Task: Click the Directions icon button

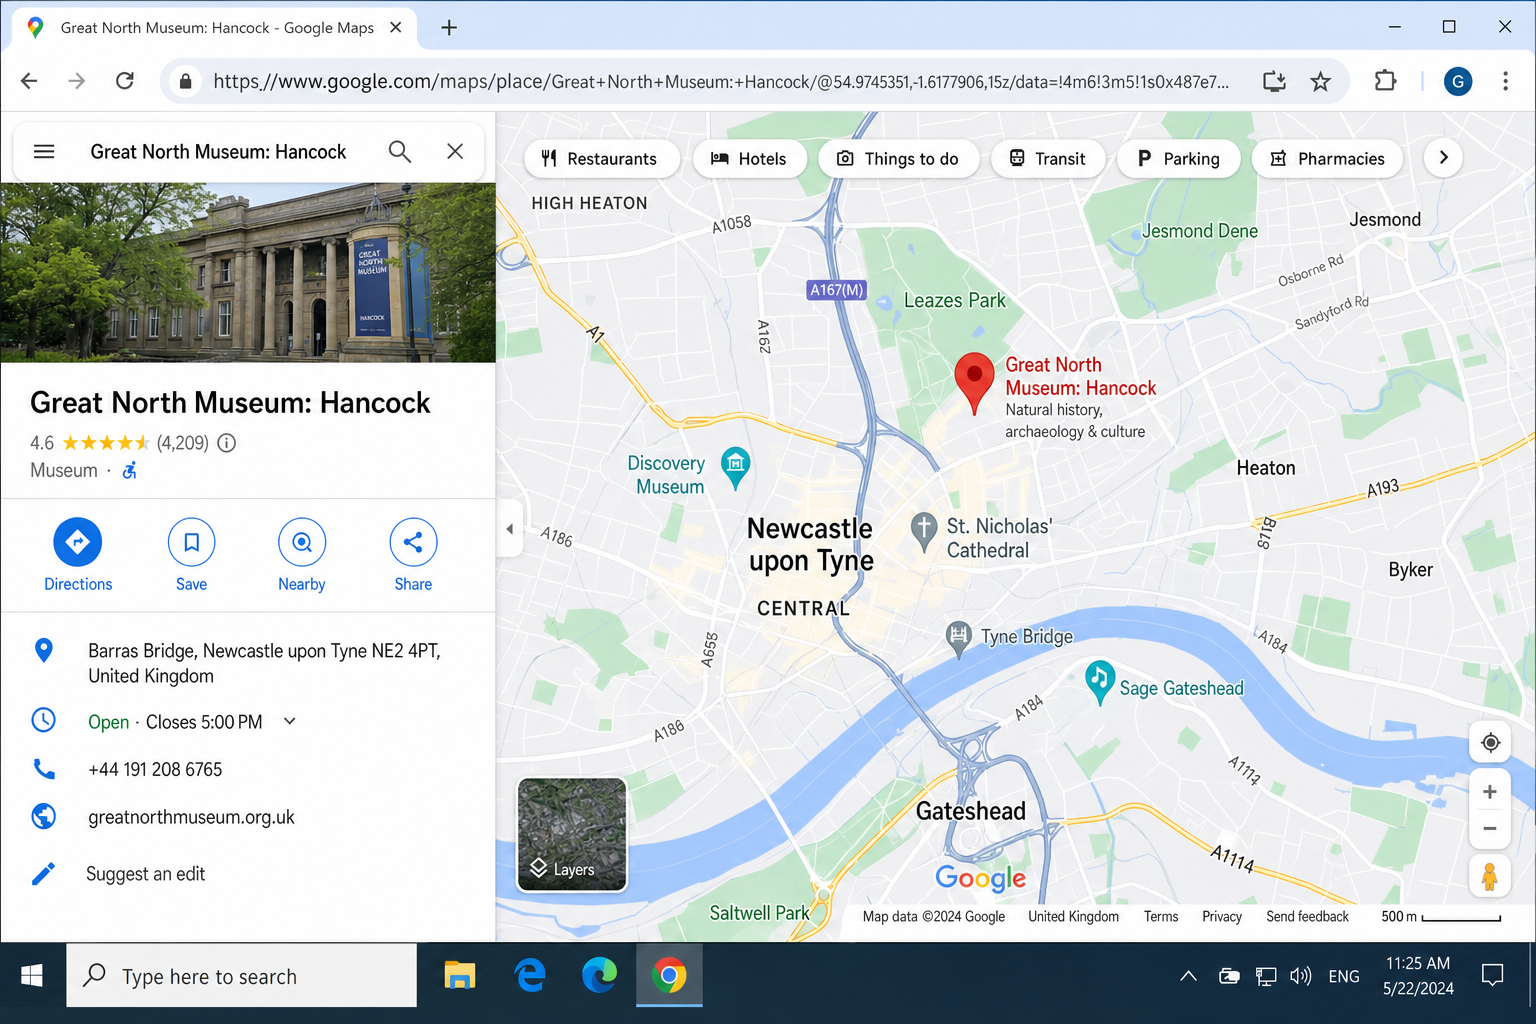Action: click(x=78, y=542)
